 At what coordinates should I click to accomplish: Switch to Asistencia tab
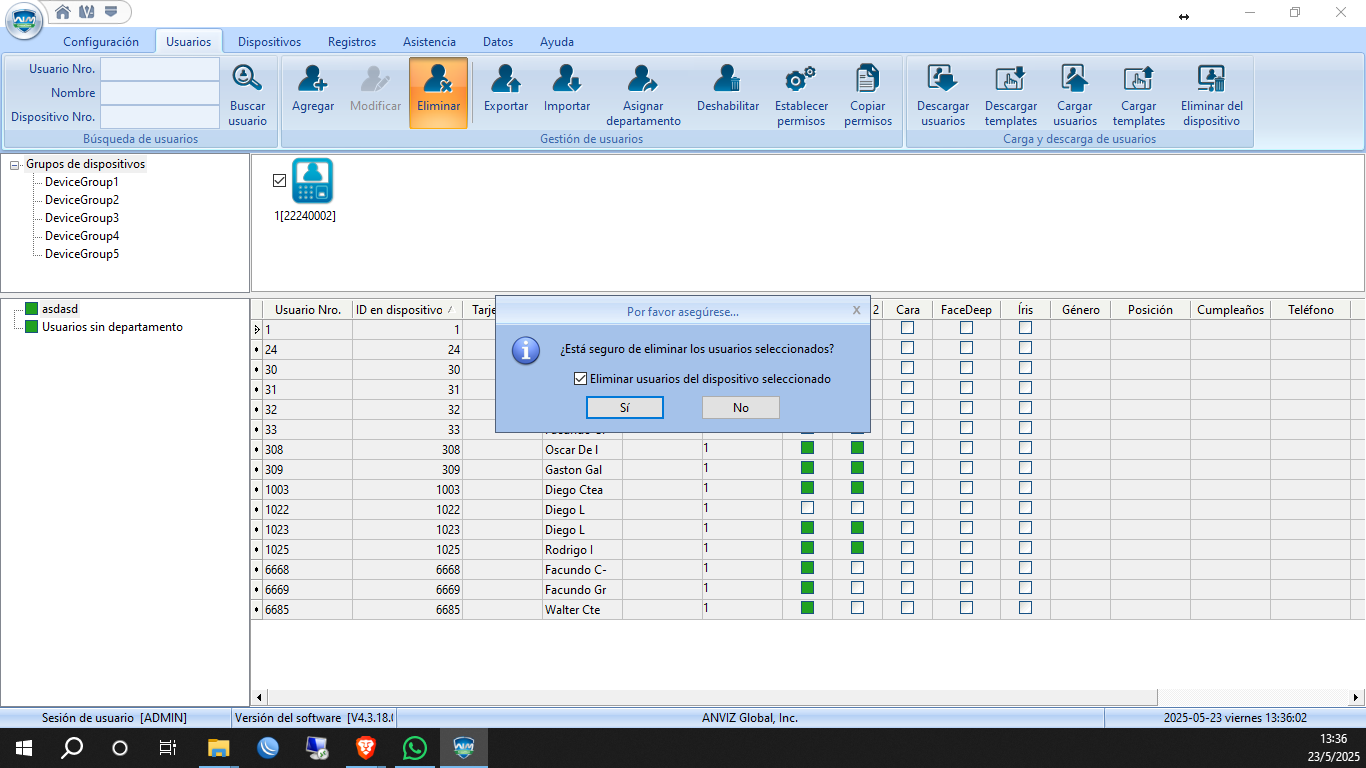[x=429, y=42]
